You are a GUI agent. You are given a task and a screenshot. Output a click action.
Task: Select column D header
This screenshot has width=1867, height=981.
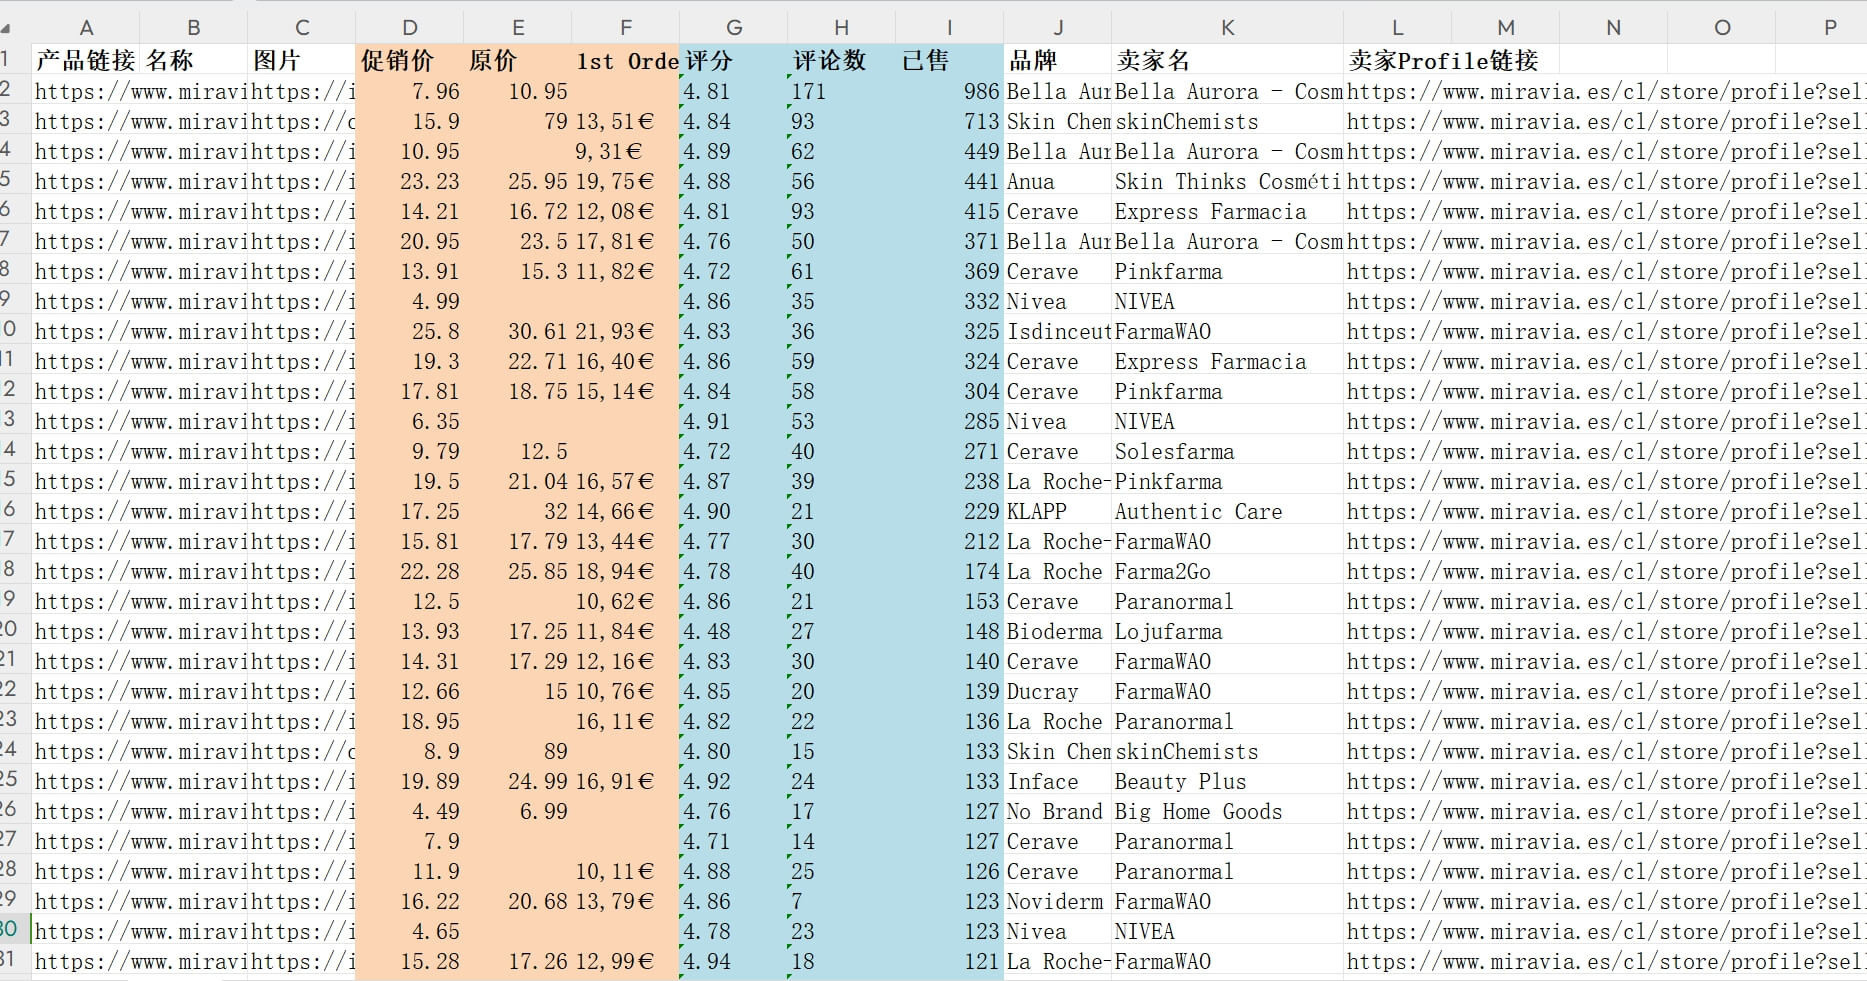point(410,28)
